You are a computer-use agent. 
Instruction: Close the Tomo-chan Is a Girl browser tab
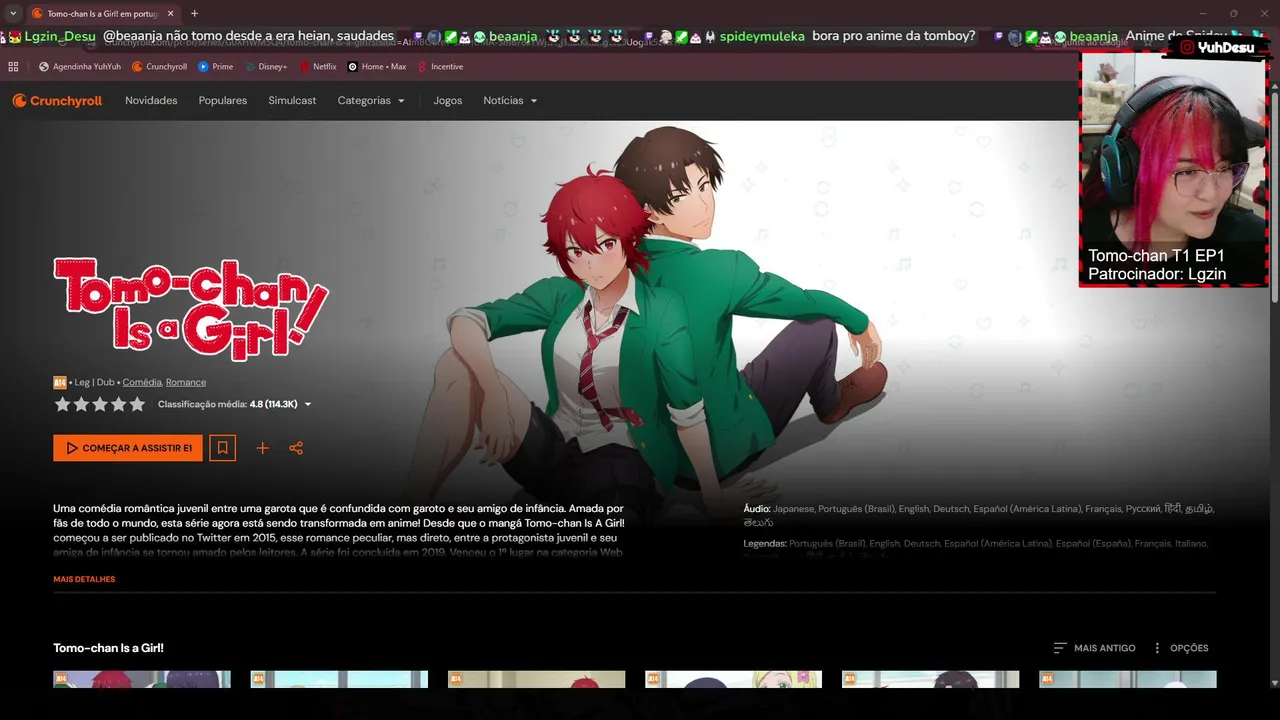point(170,14)
